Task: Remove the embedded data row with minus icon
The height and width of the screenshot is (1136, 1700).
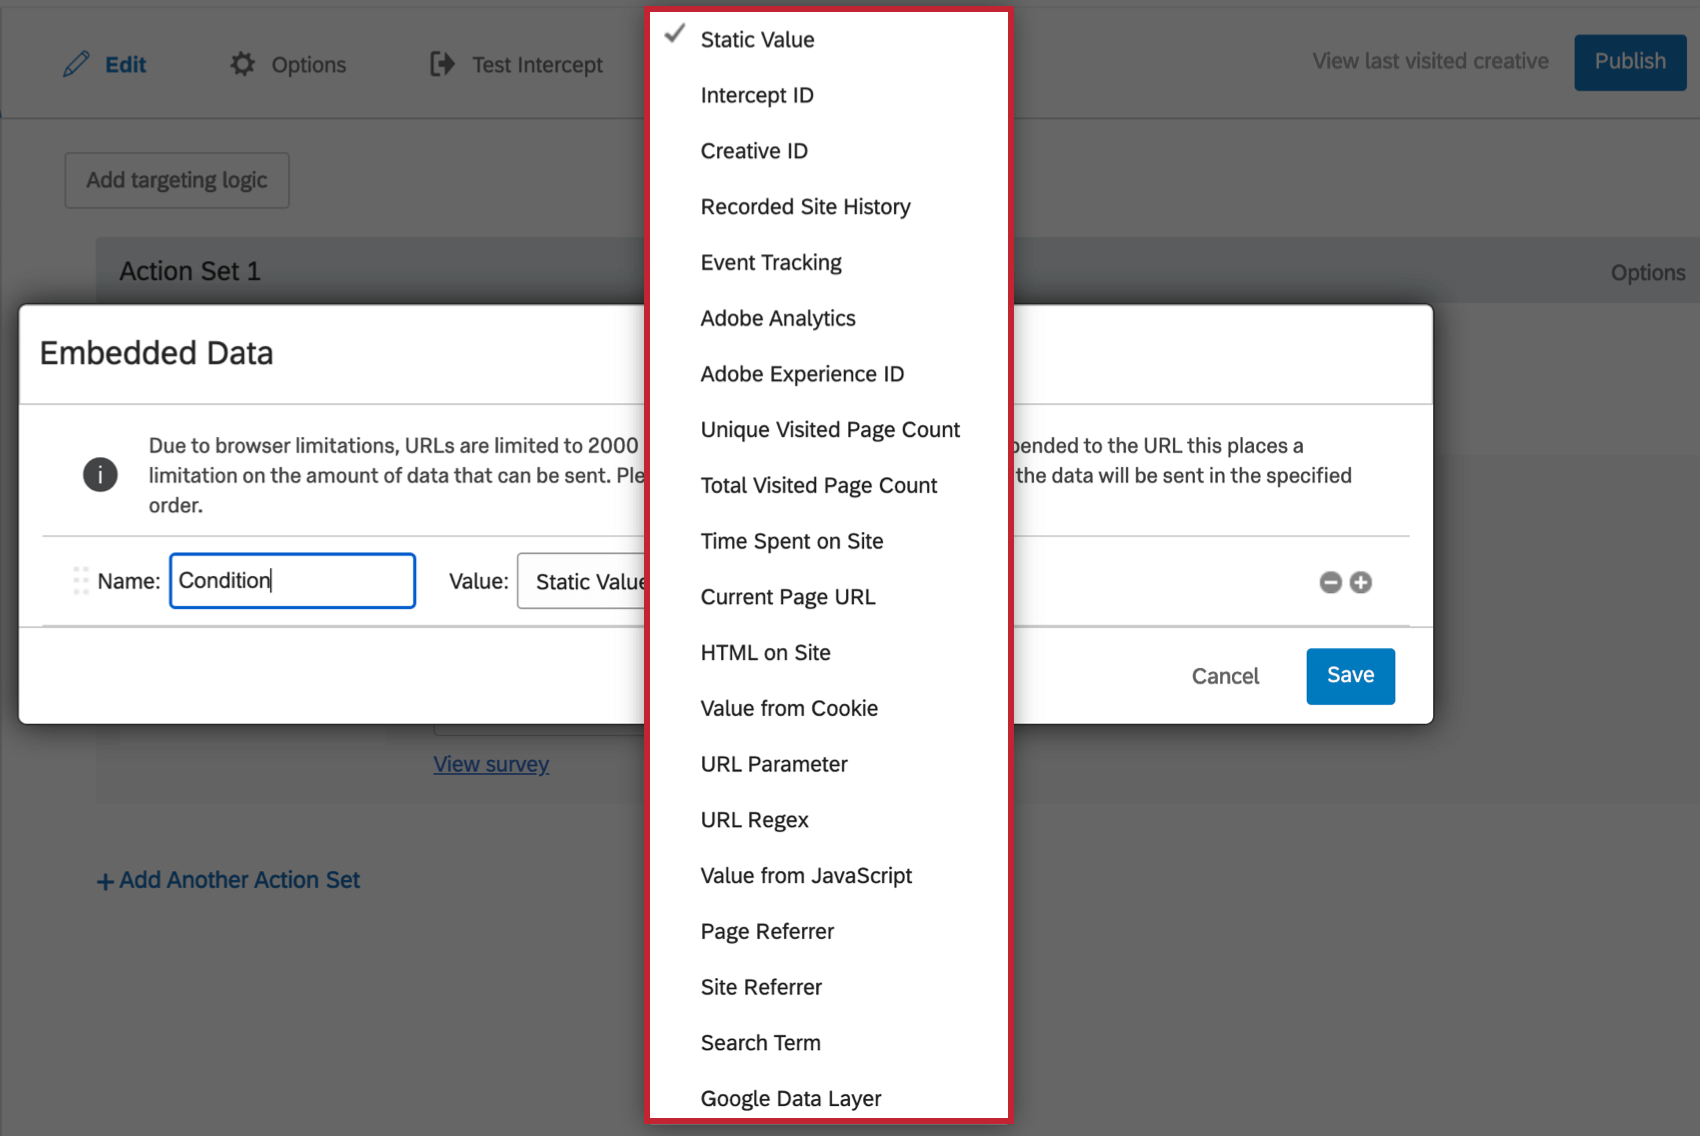Action: click(1330, 581)
